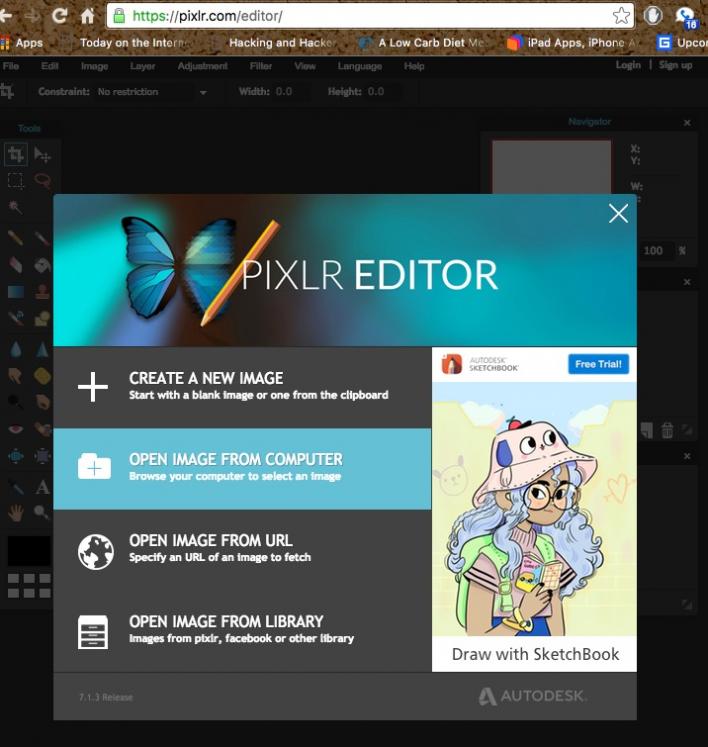Bookmark this page with star icon

pos(621,16)
